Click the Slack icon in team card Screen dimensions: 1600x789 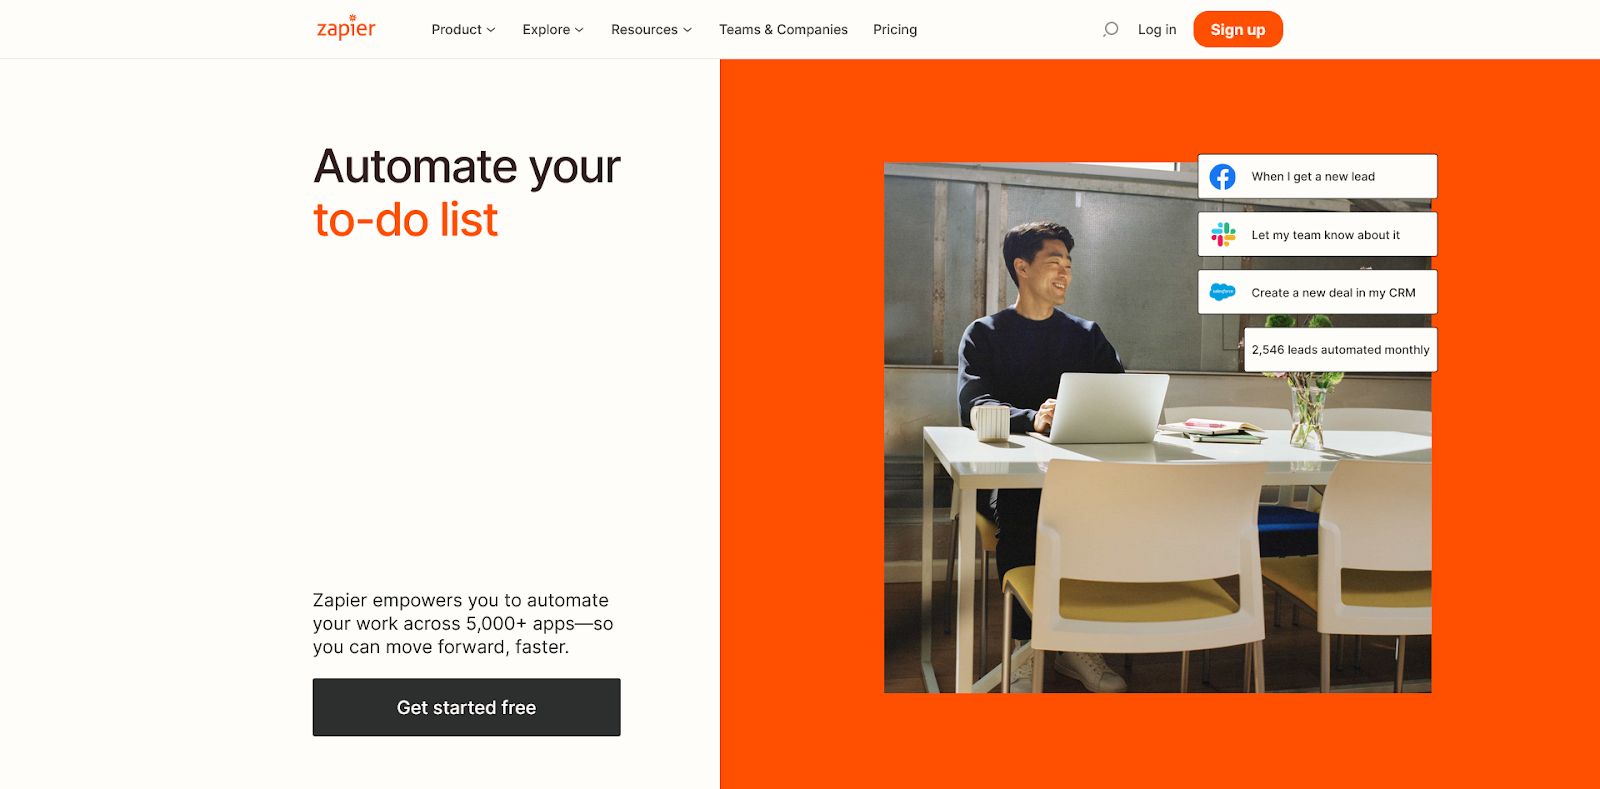[x=1223, y=235]
